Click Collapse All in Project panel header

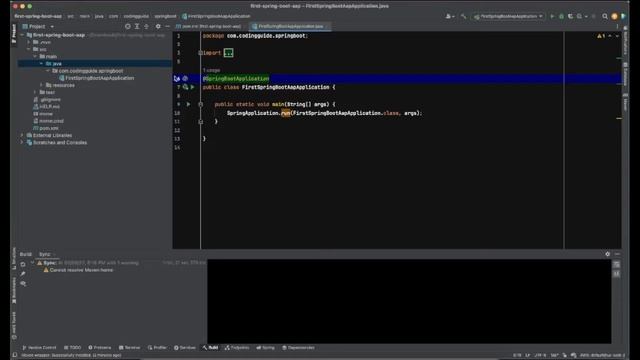(x=147, y=26)
